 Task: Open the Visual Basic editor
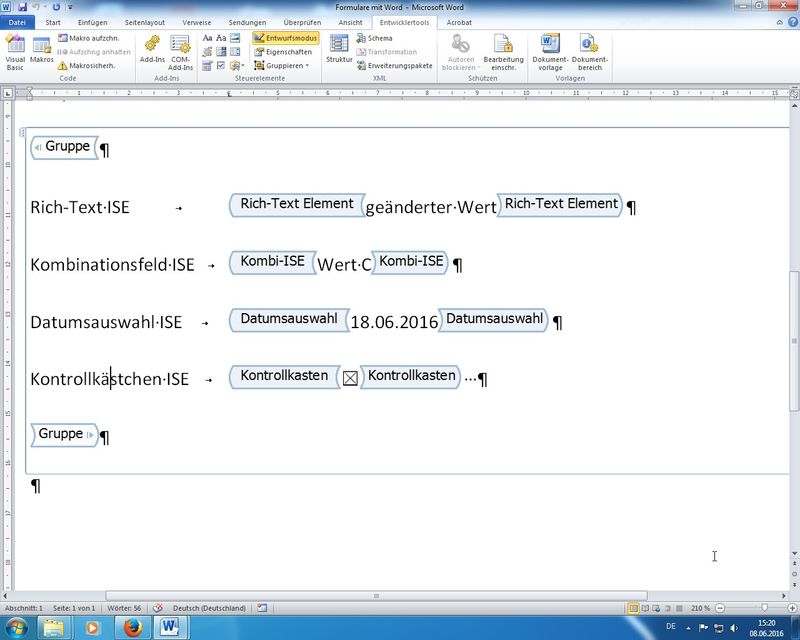pyautogui.click(x=15, y=52)
